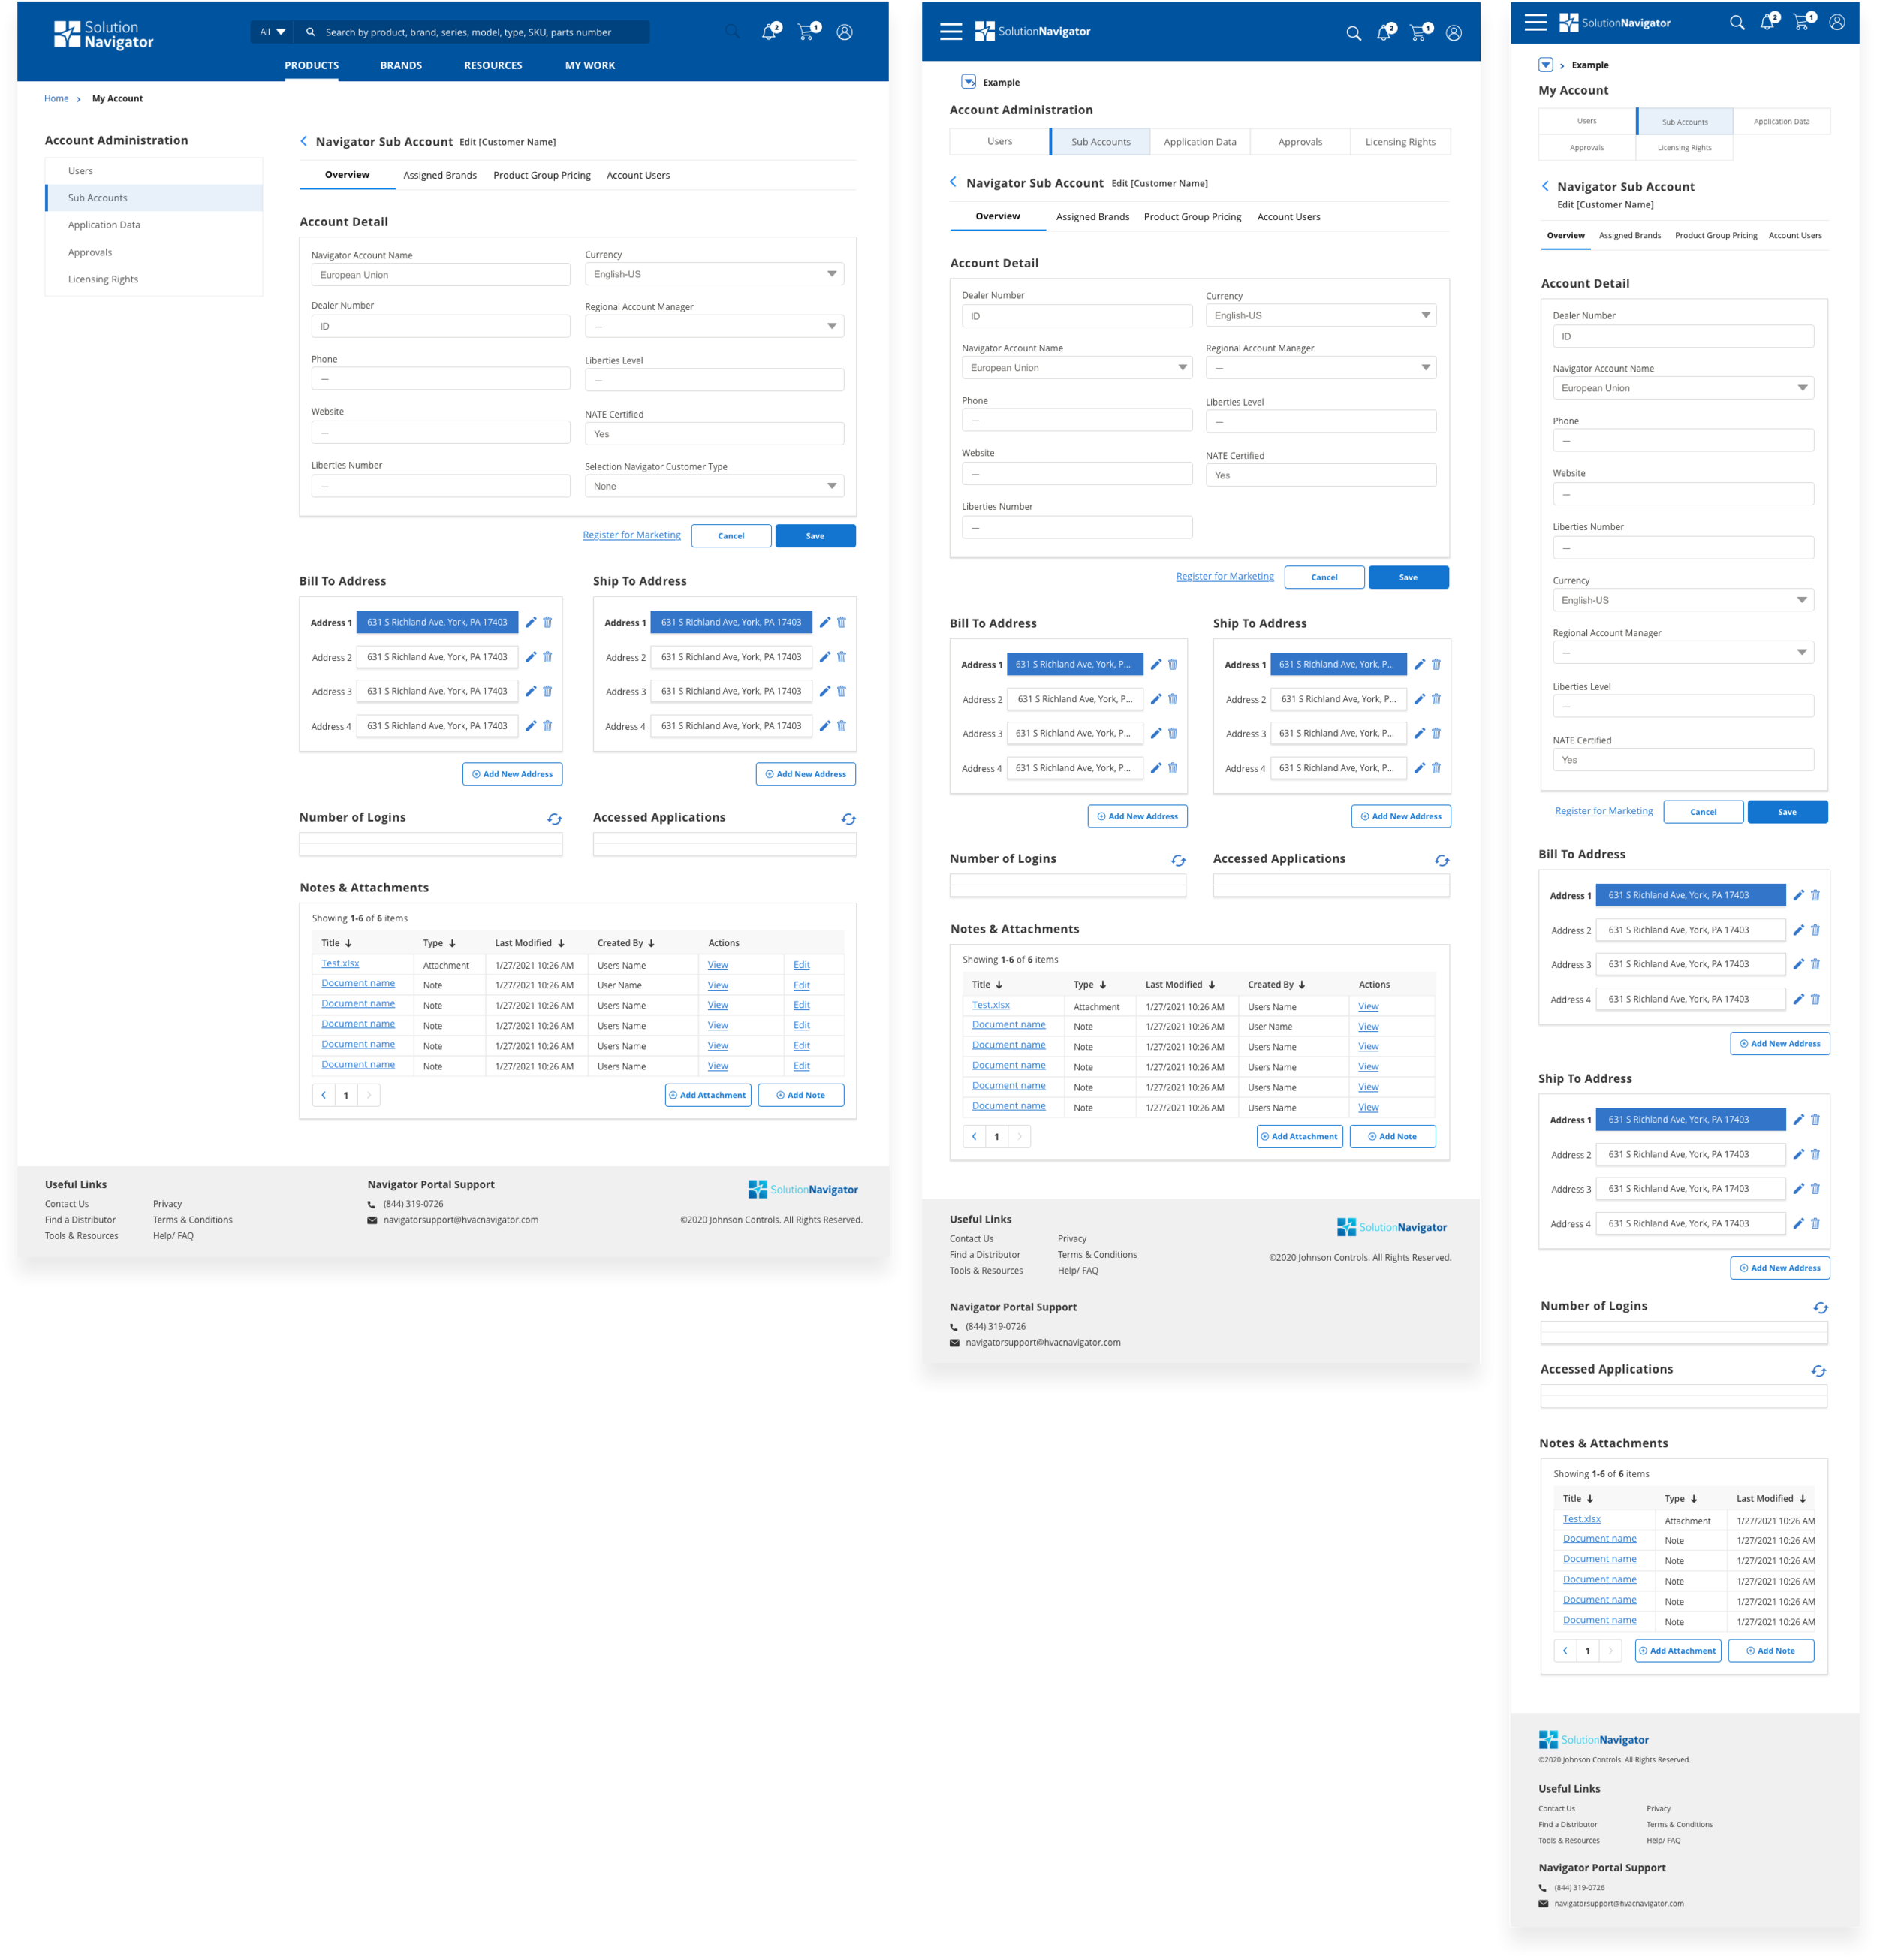1877x1960 pixels.
Task: Open PRODUCTS menu in desktop navigation
Action: [311, 65]
